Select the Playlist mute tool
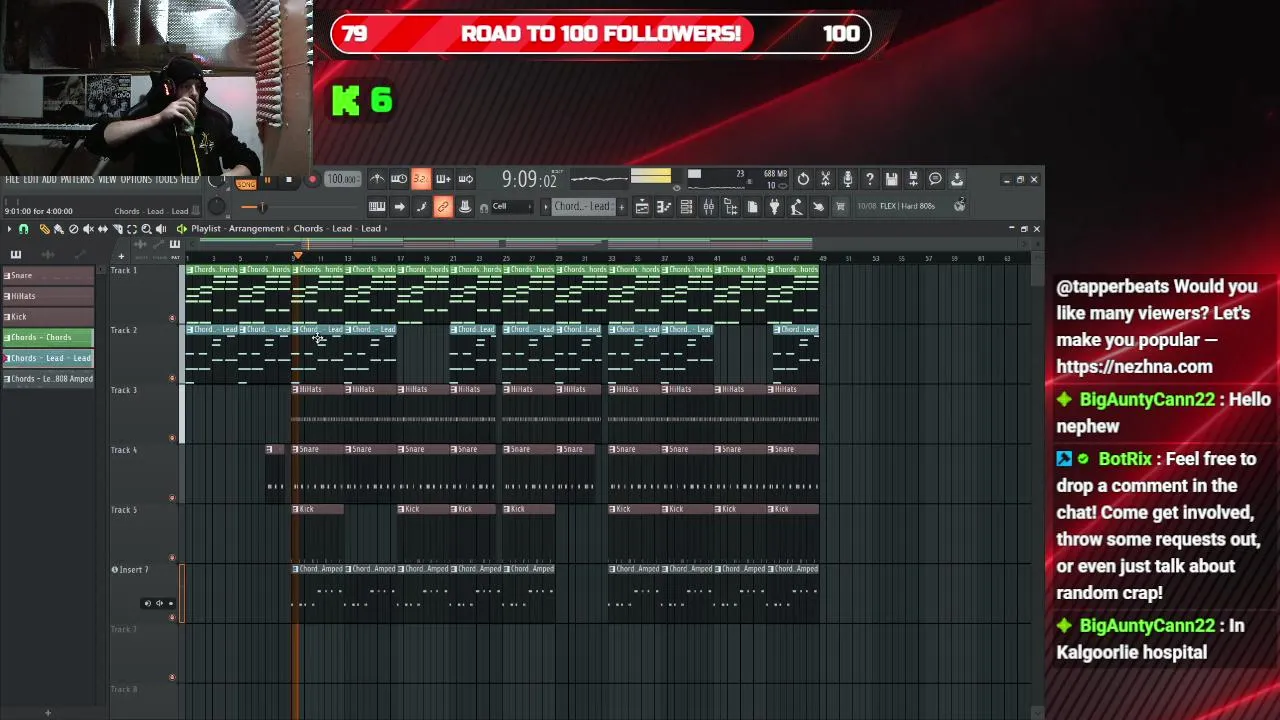Viewport: 1280px width, 720px height. coord(88,229)
